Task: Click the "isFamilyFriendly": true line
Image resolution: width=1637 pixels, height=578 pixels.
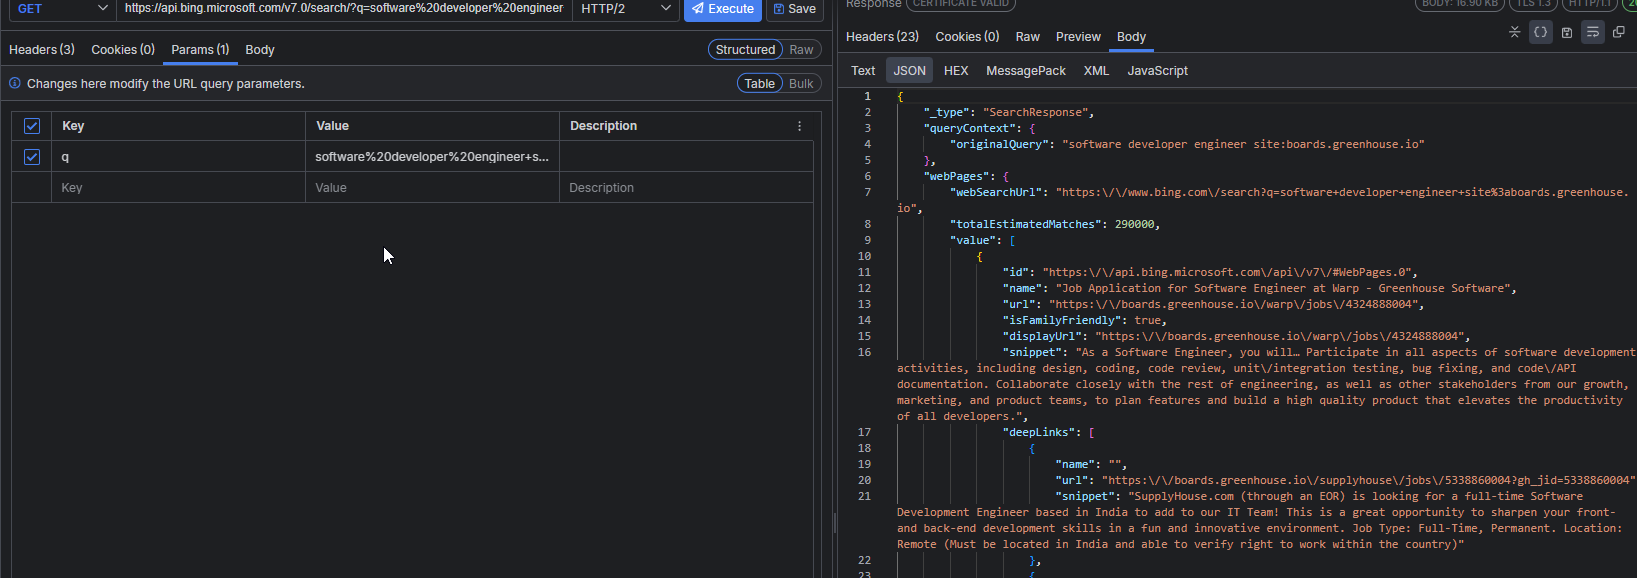Action: click(1085, 320)
